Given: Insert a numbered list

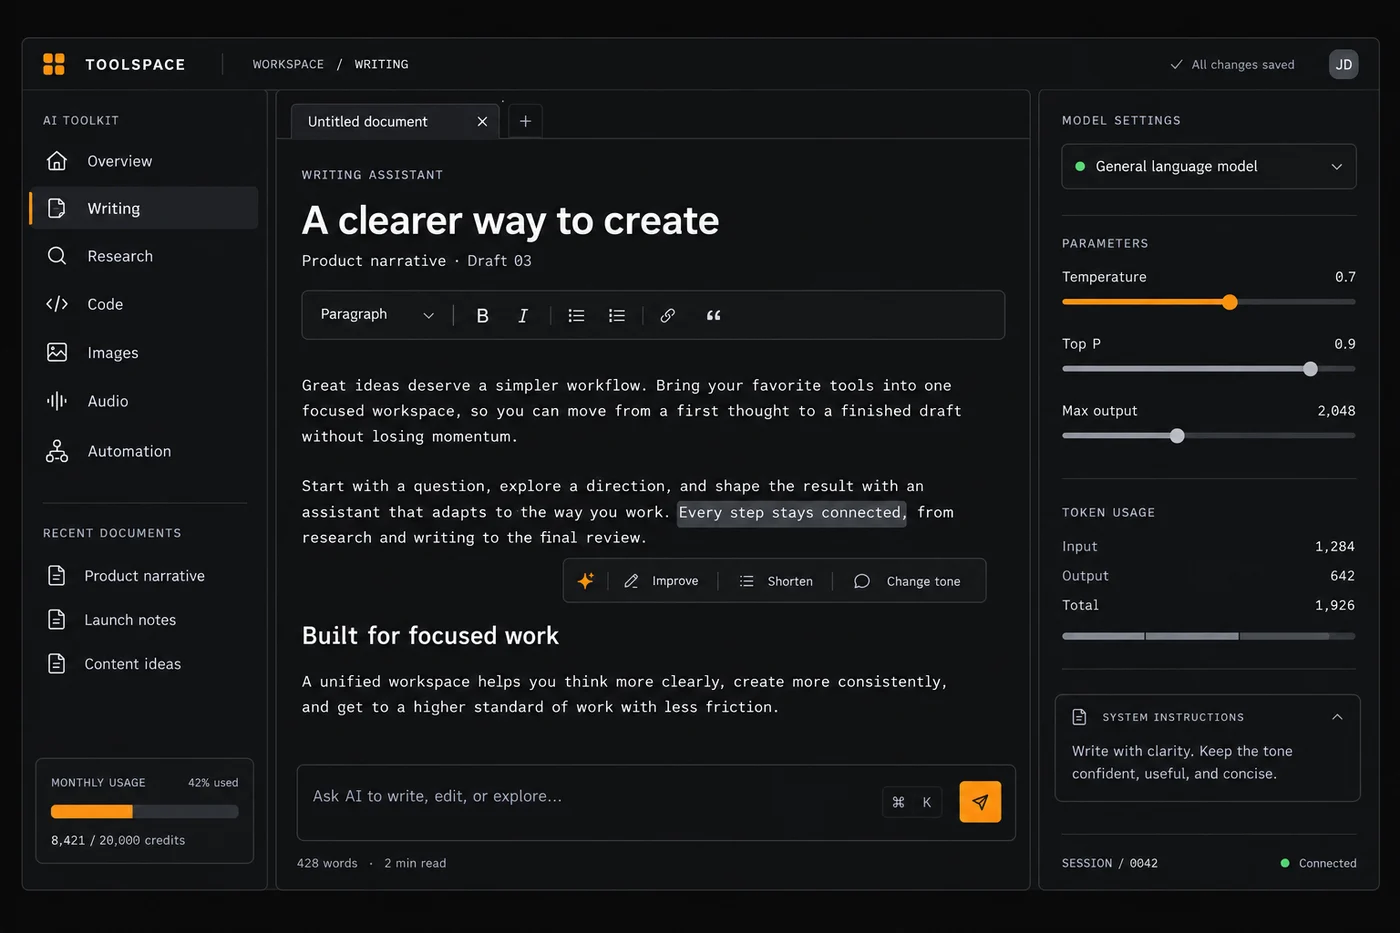Looking at the screenshot, I should point(617,315).
